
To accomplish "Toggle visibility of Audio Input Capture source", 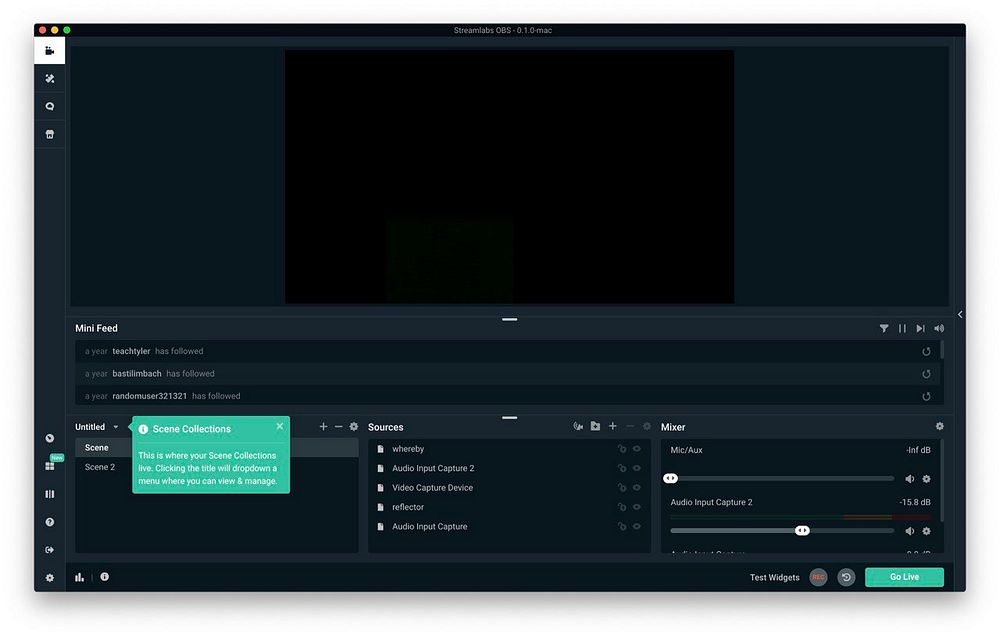I will tap(636, 527).
